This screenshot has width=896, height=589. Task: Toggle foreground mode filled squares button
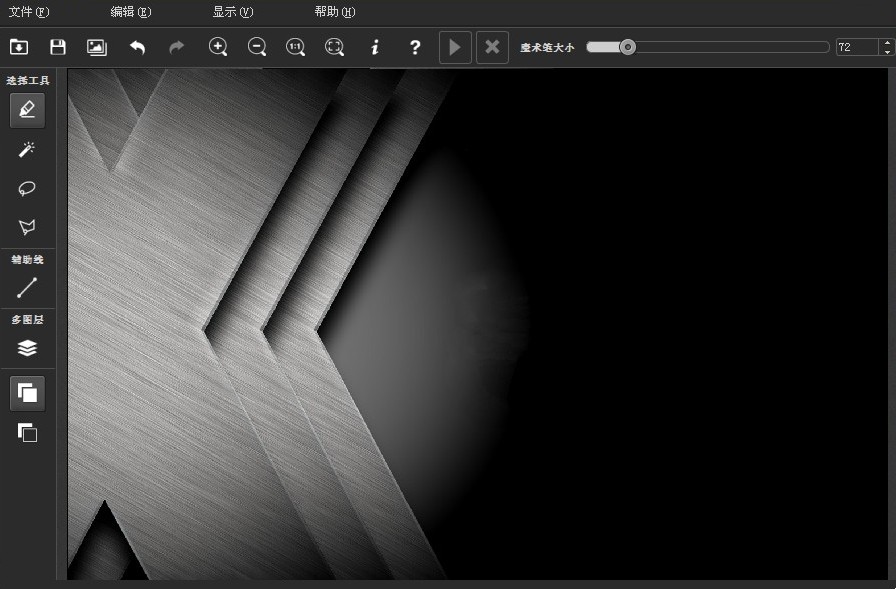(x=27, y=393)
